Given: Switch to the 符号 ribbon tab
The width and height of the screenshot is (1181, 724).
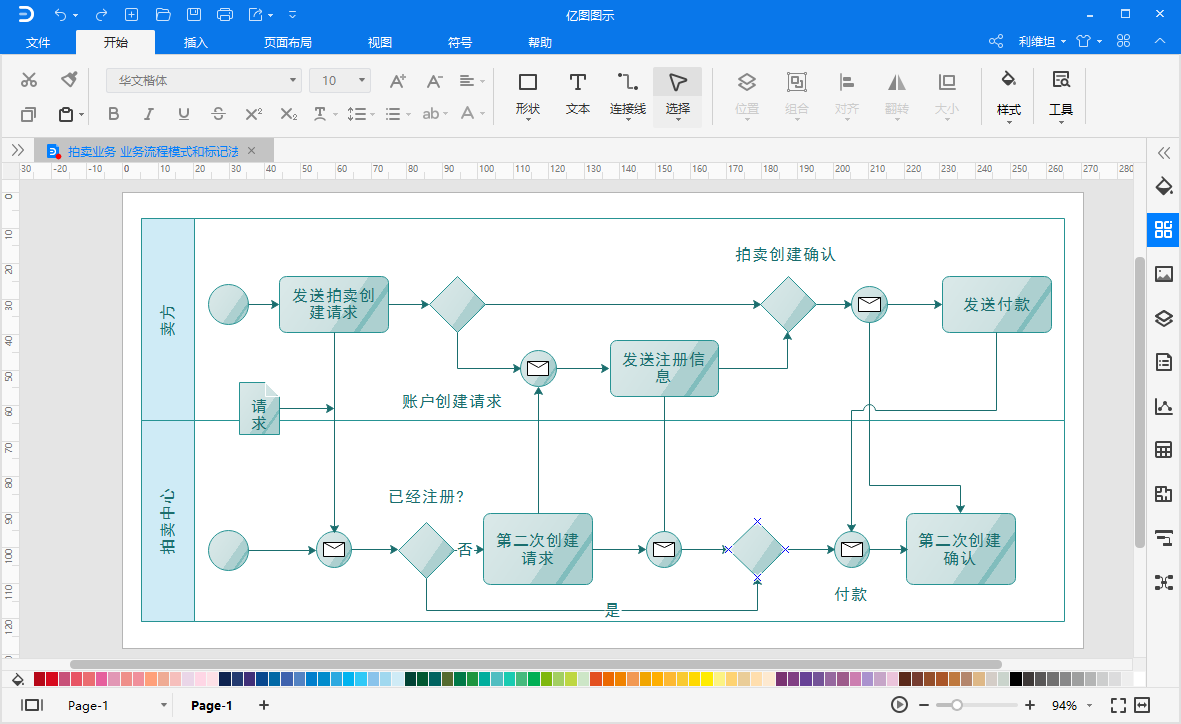Looking at the screenshot, I should point(459,42).
